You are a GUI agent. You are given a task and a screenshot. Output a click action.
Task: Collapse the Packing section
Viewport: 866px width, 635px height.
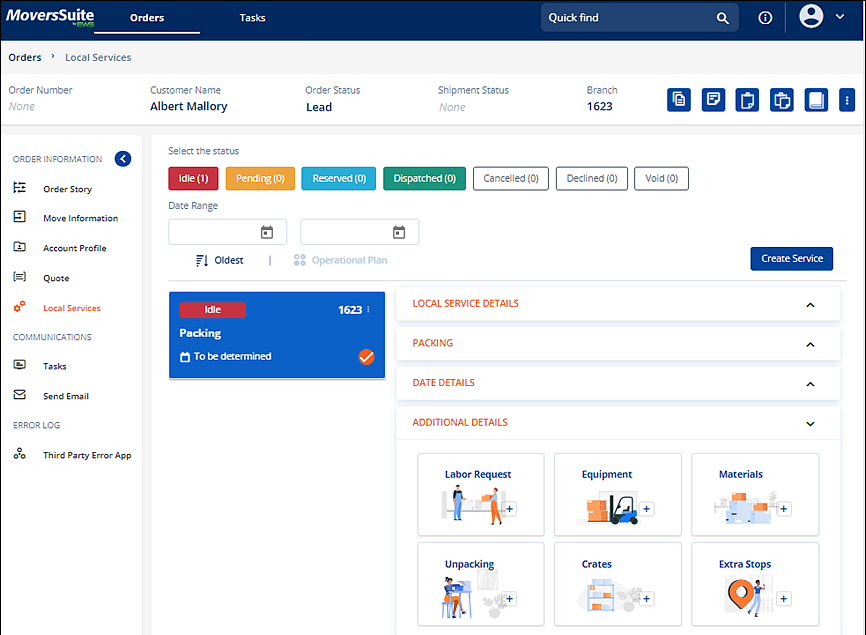tap(810, 343)
